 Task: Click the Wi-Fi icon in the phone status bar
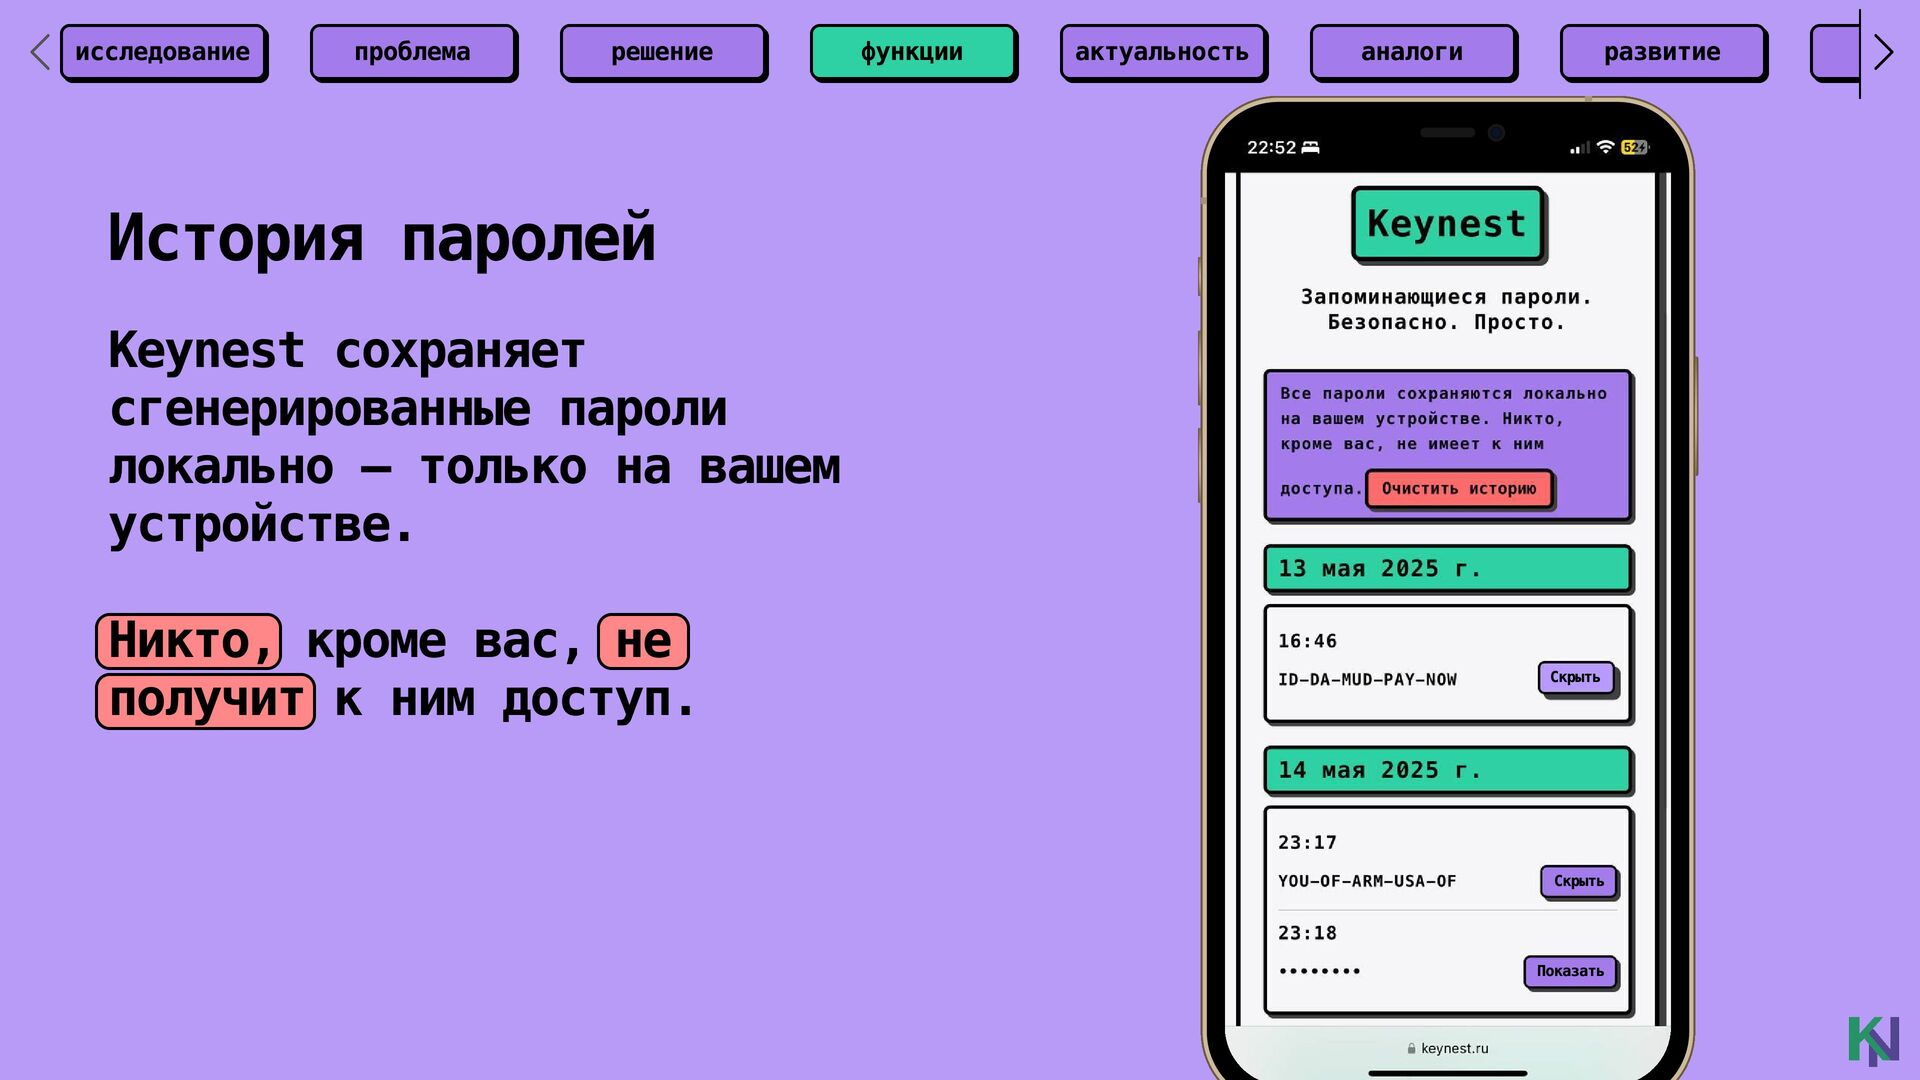(1605, 147)
